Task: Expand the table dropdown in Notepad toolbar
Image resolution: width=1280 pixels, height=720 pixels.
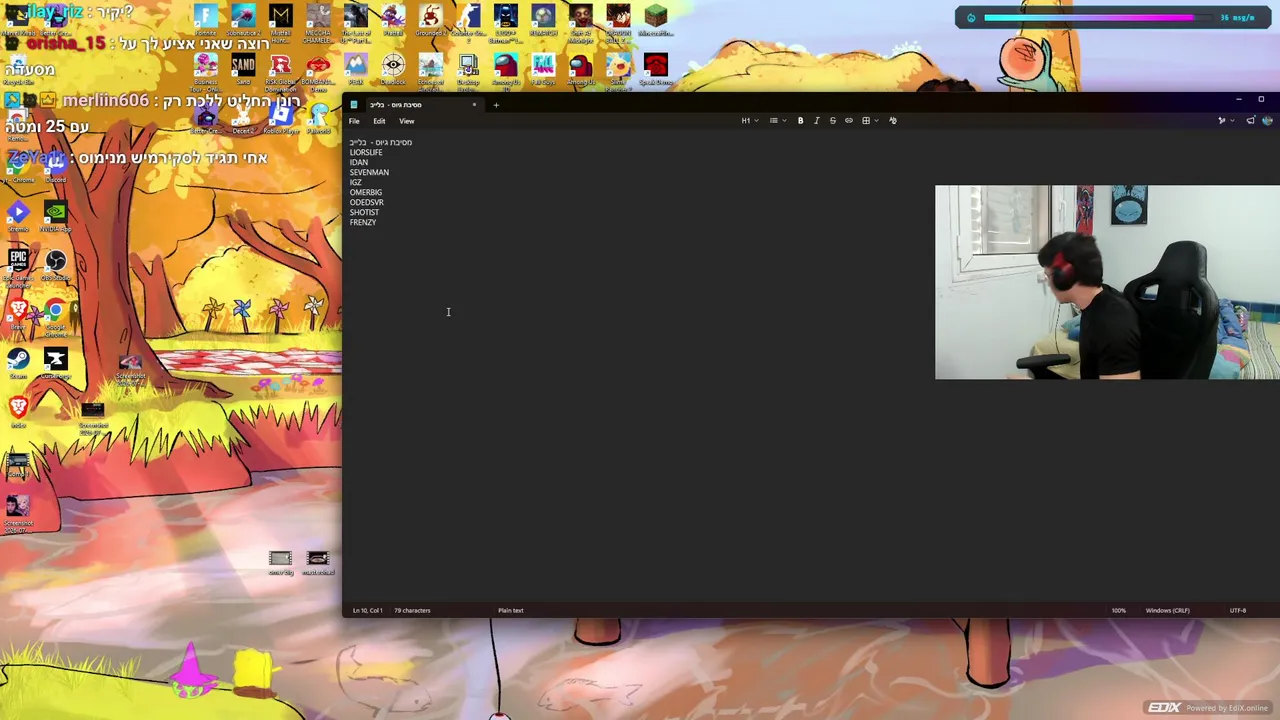Action: (870, 121)
